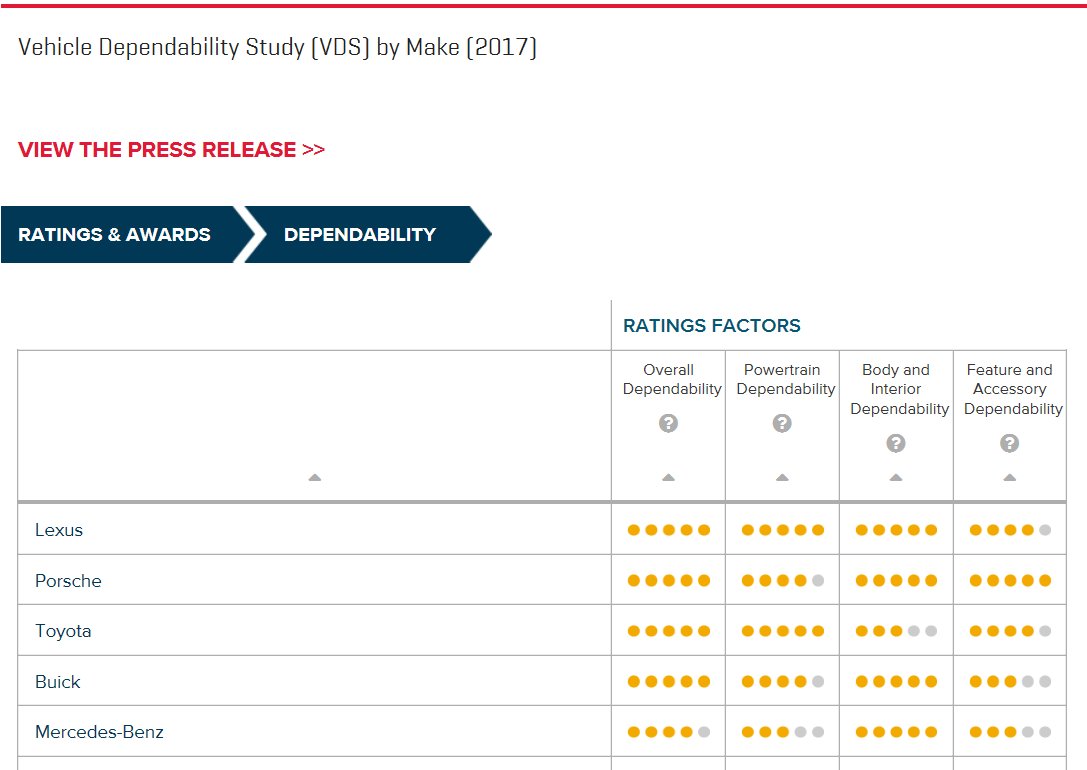Viewport: 1087px width, 770px height.
Task: Show help for Overall Dependability
Action: 668,423
